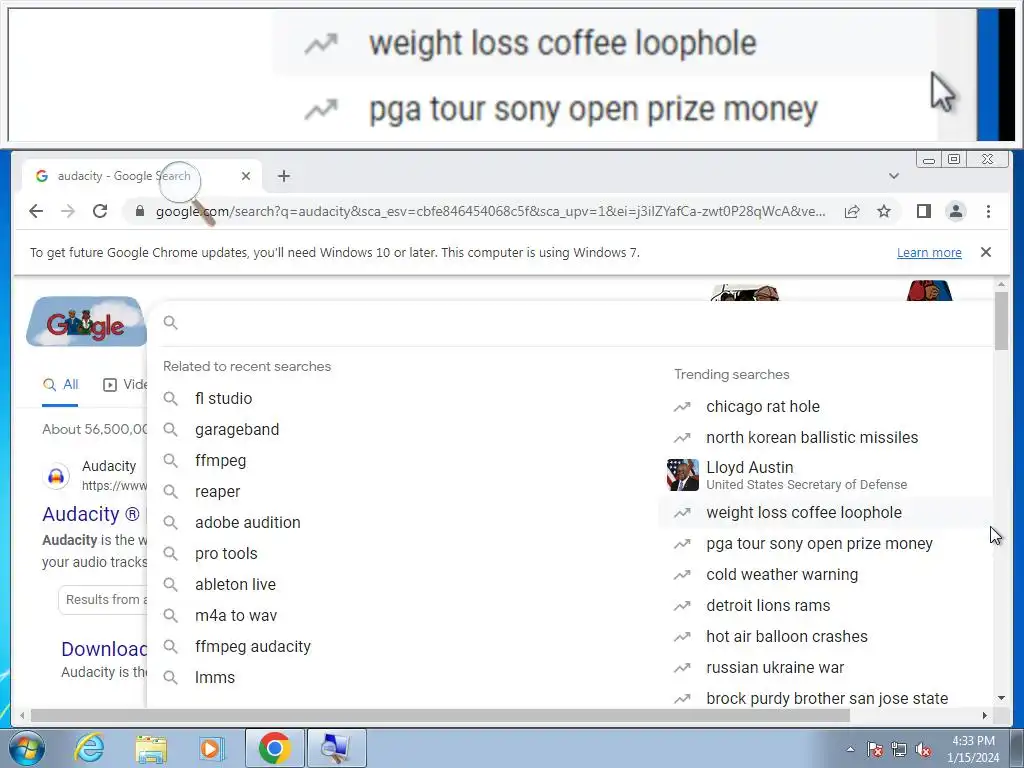Select the All results tab
1024x768 pixels.
[x=60, y=385]
